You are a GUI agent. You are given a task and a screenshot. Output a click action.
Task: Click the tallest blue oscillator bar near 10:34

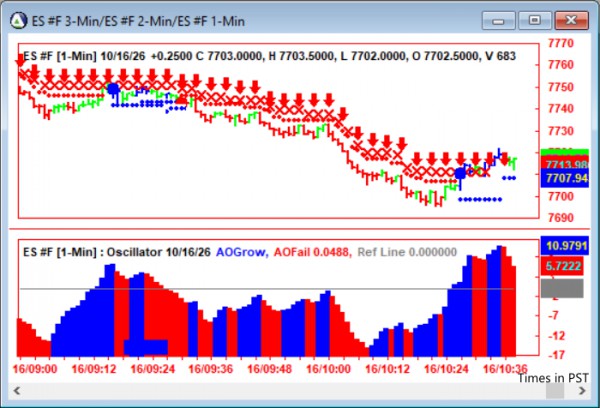point(499,301)
